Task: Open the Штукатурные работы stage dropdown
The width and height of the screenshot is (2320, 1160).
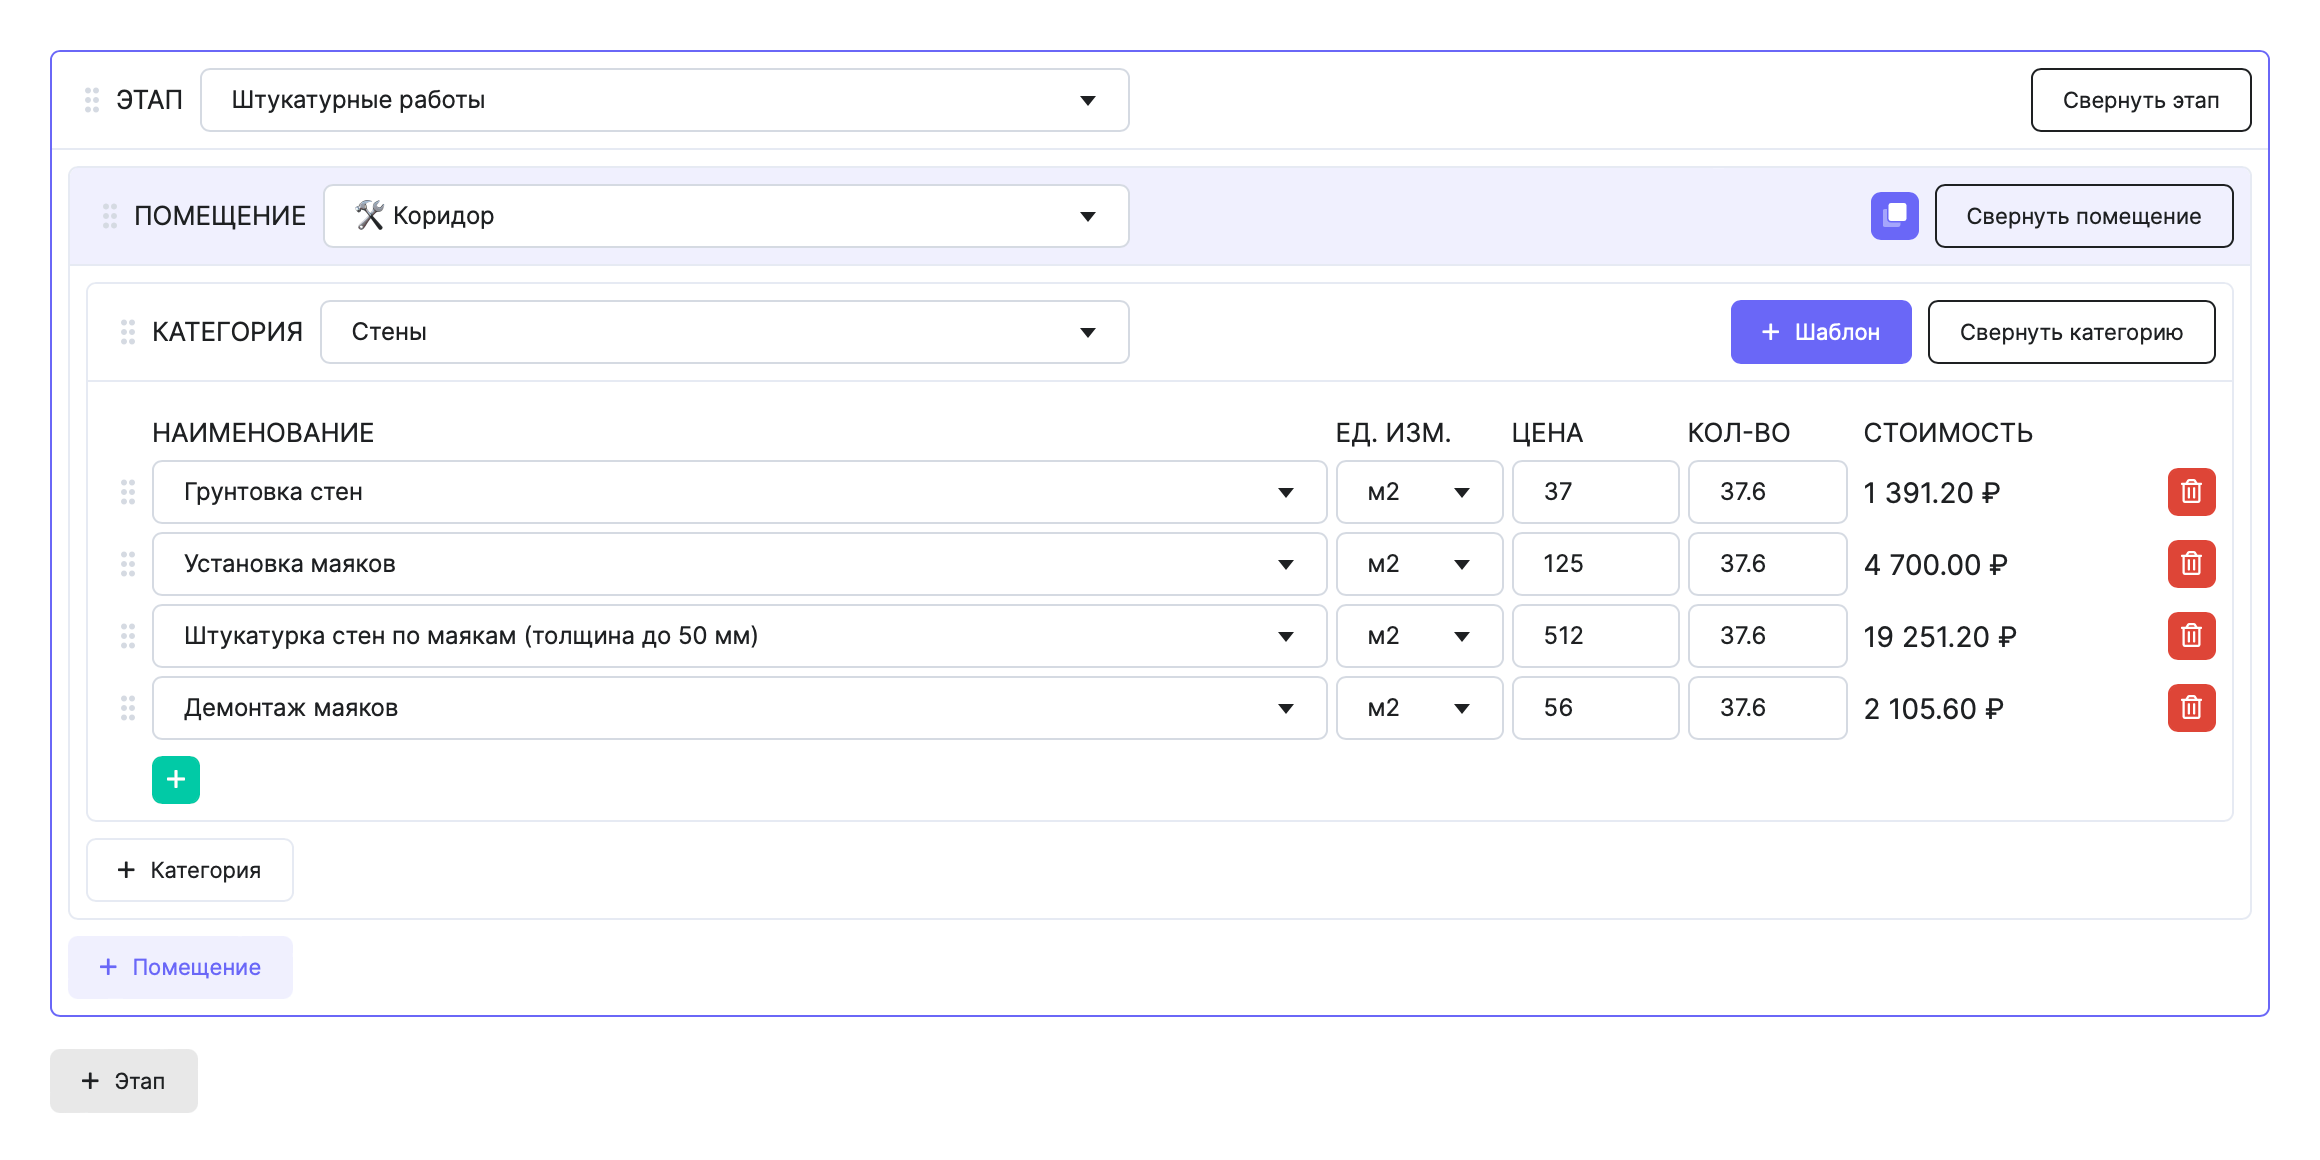Action: pos(664,100)
